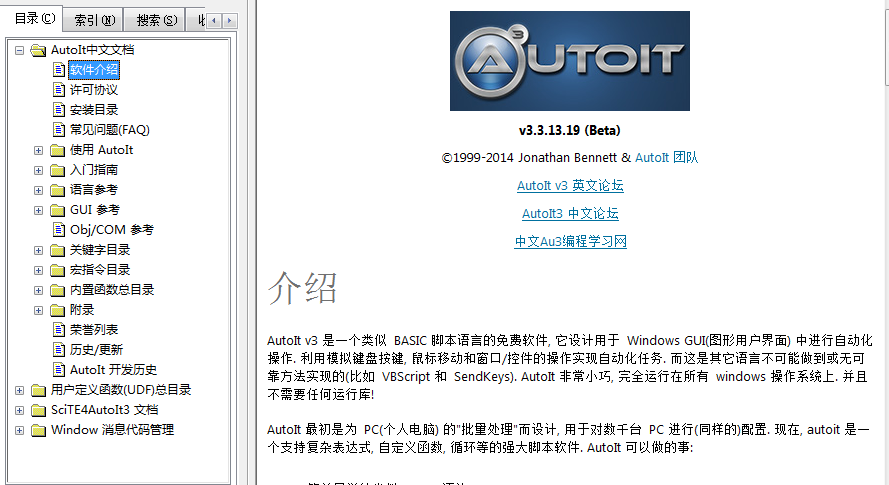Select the 历史/更新 topic text
The height and width of the screenshot is (485, 889).
[96, 349]
